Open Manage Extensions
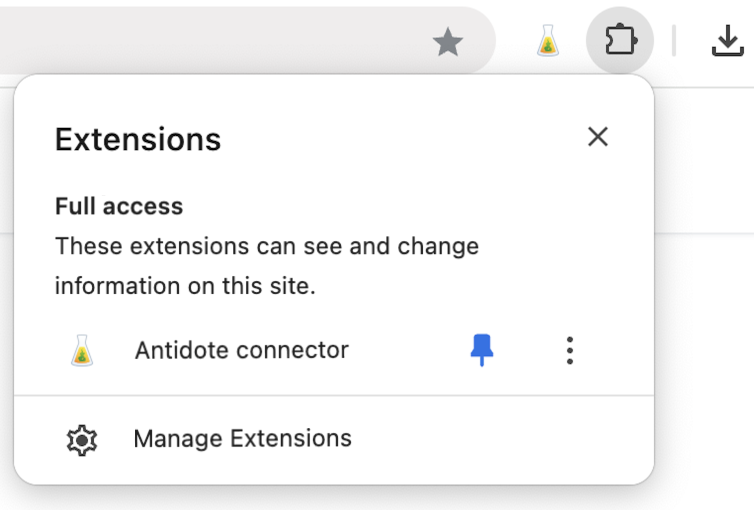The width and height of the screenshot is (754, 510). click(242, 439)
